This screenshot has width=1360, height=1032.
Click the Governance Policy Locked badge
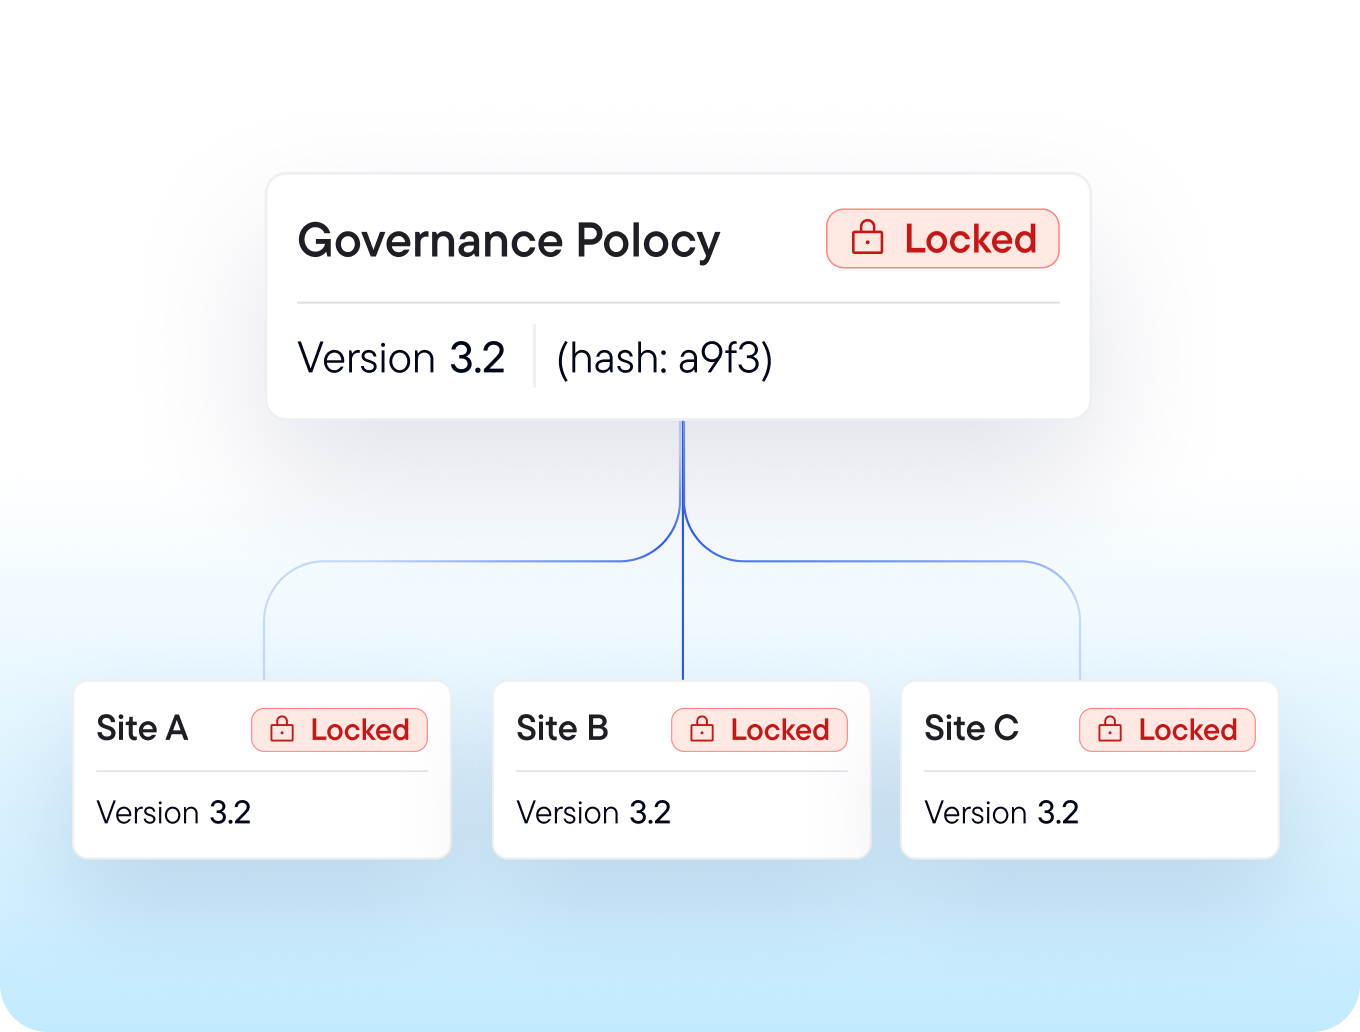click(942, 238)
